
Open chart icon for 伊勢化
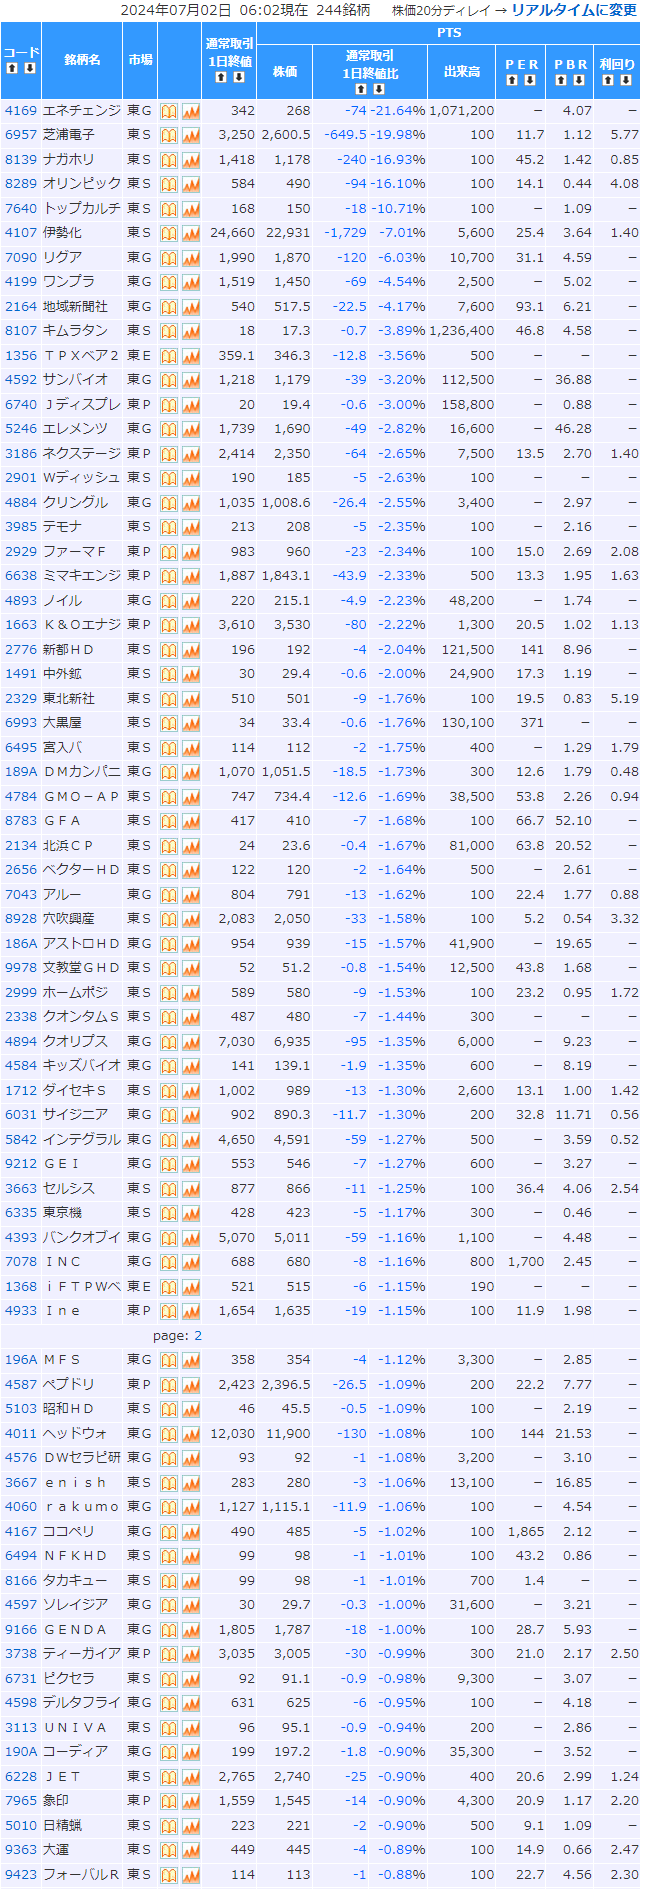[191, 233]
